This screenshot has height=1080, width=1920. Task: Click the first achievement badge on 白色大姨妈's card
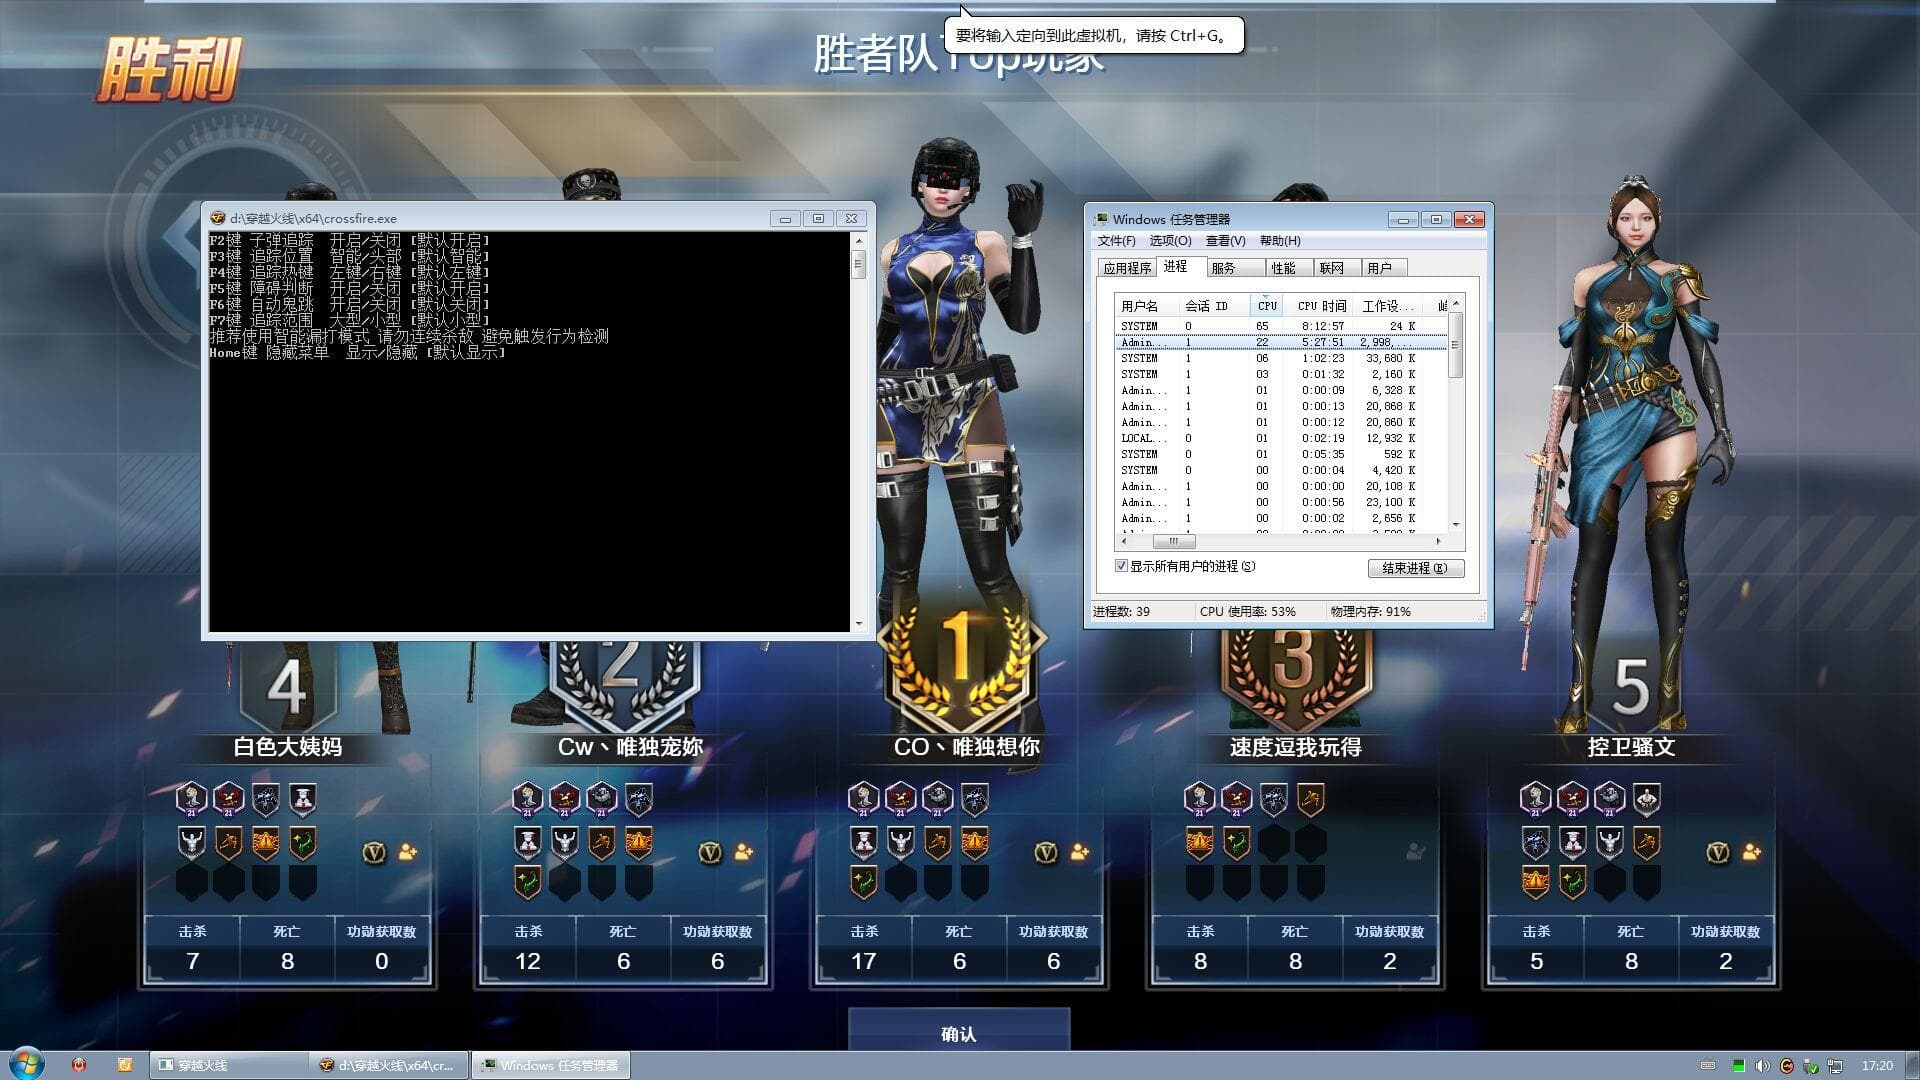[x=192, y=798]
